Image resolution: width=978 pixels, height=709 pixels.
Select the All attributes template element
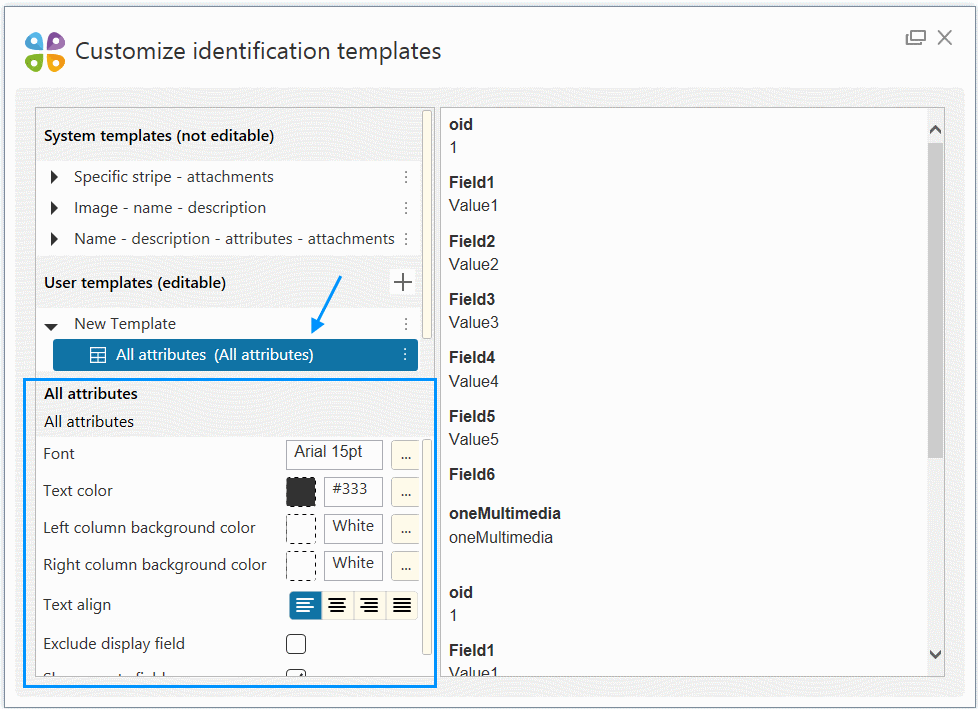214,355
